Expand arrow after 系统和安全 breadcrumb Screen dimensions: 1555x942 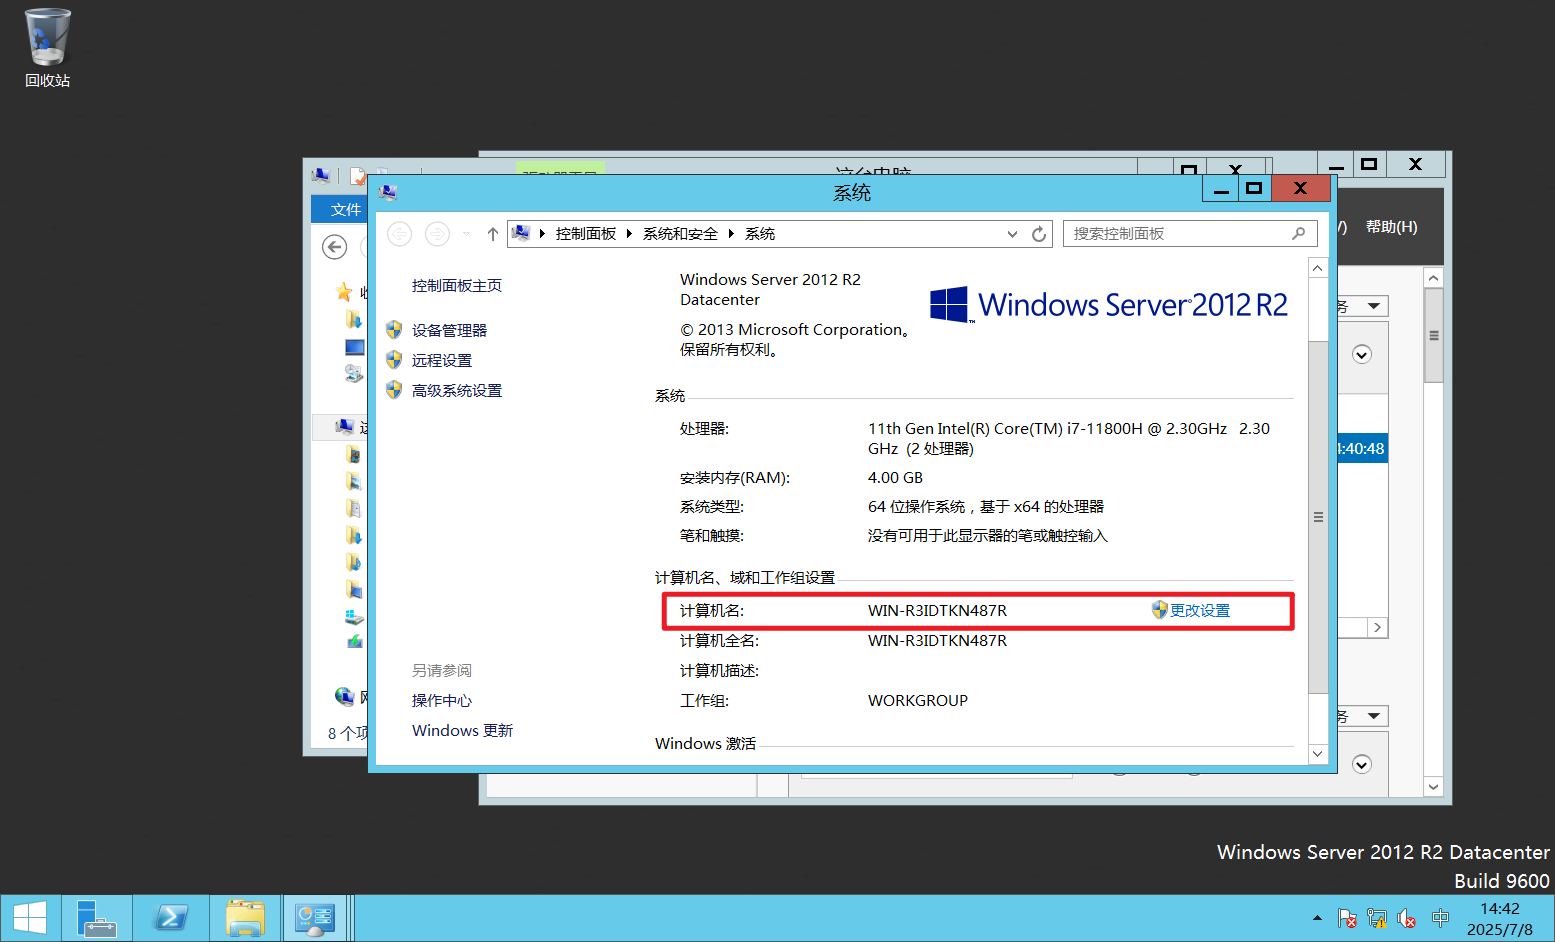731,234
